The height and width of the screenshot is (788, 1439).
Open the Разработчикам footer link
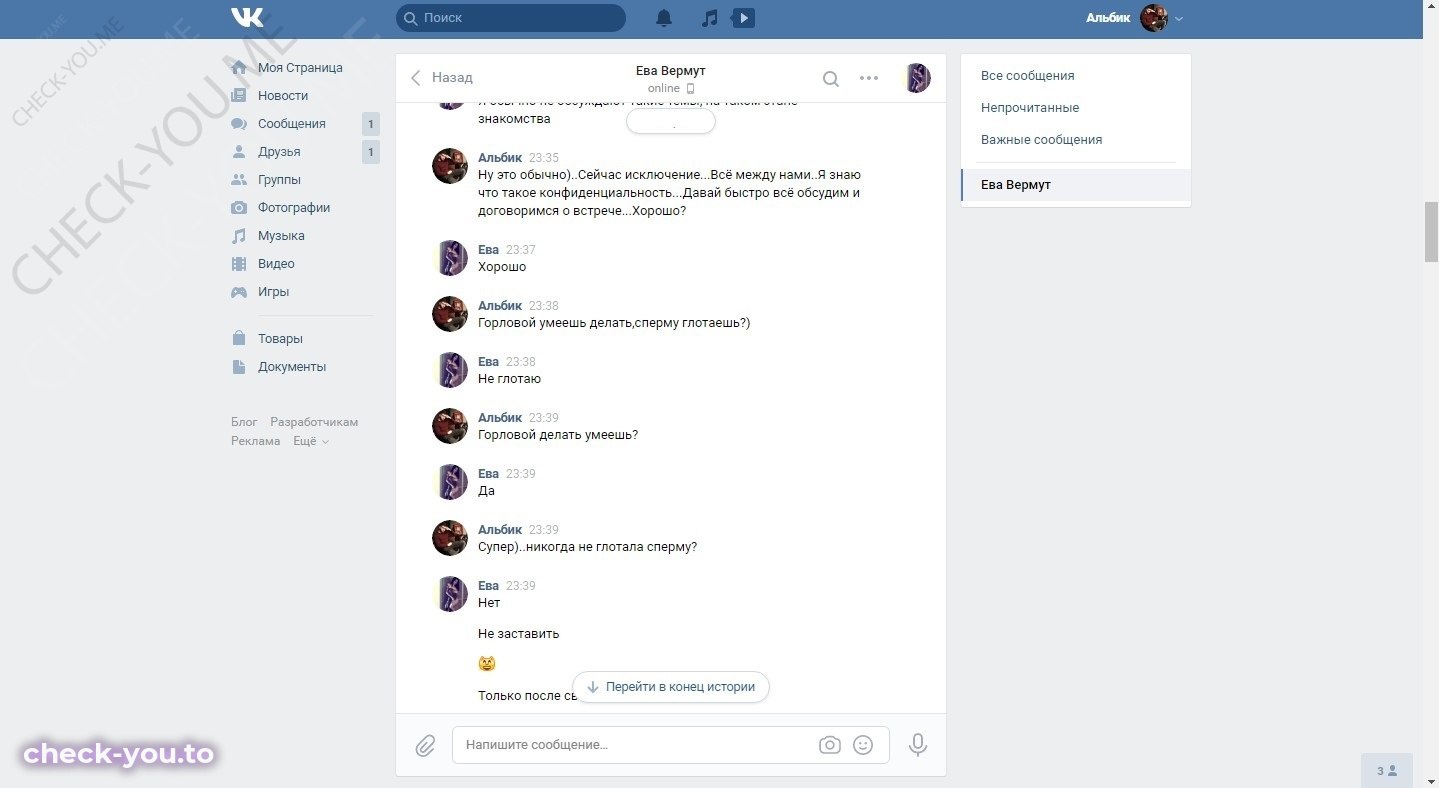pos(314,422)
